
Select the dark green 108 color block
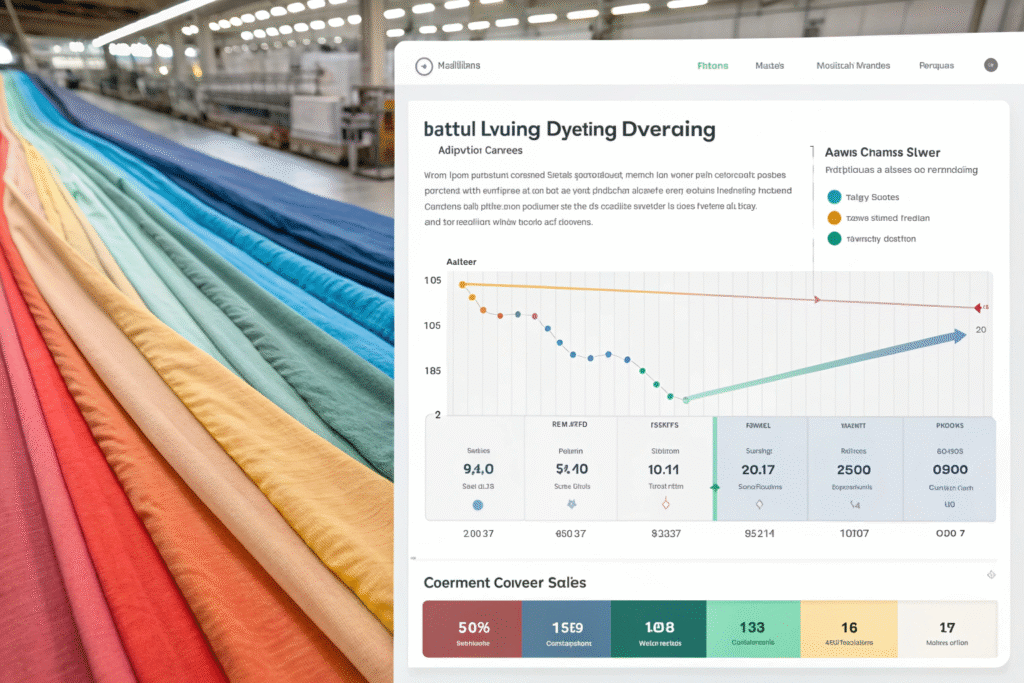point(658,629)
